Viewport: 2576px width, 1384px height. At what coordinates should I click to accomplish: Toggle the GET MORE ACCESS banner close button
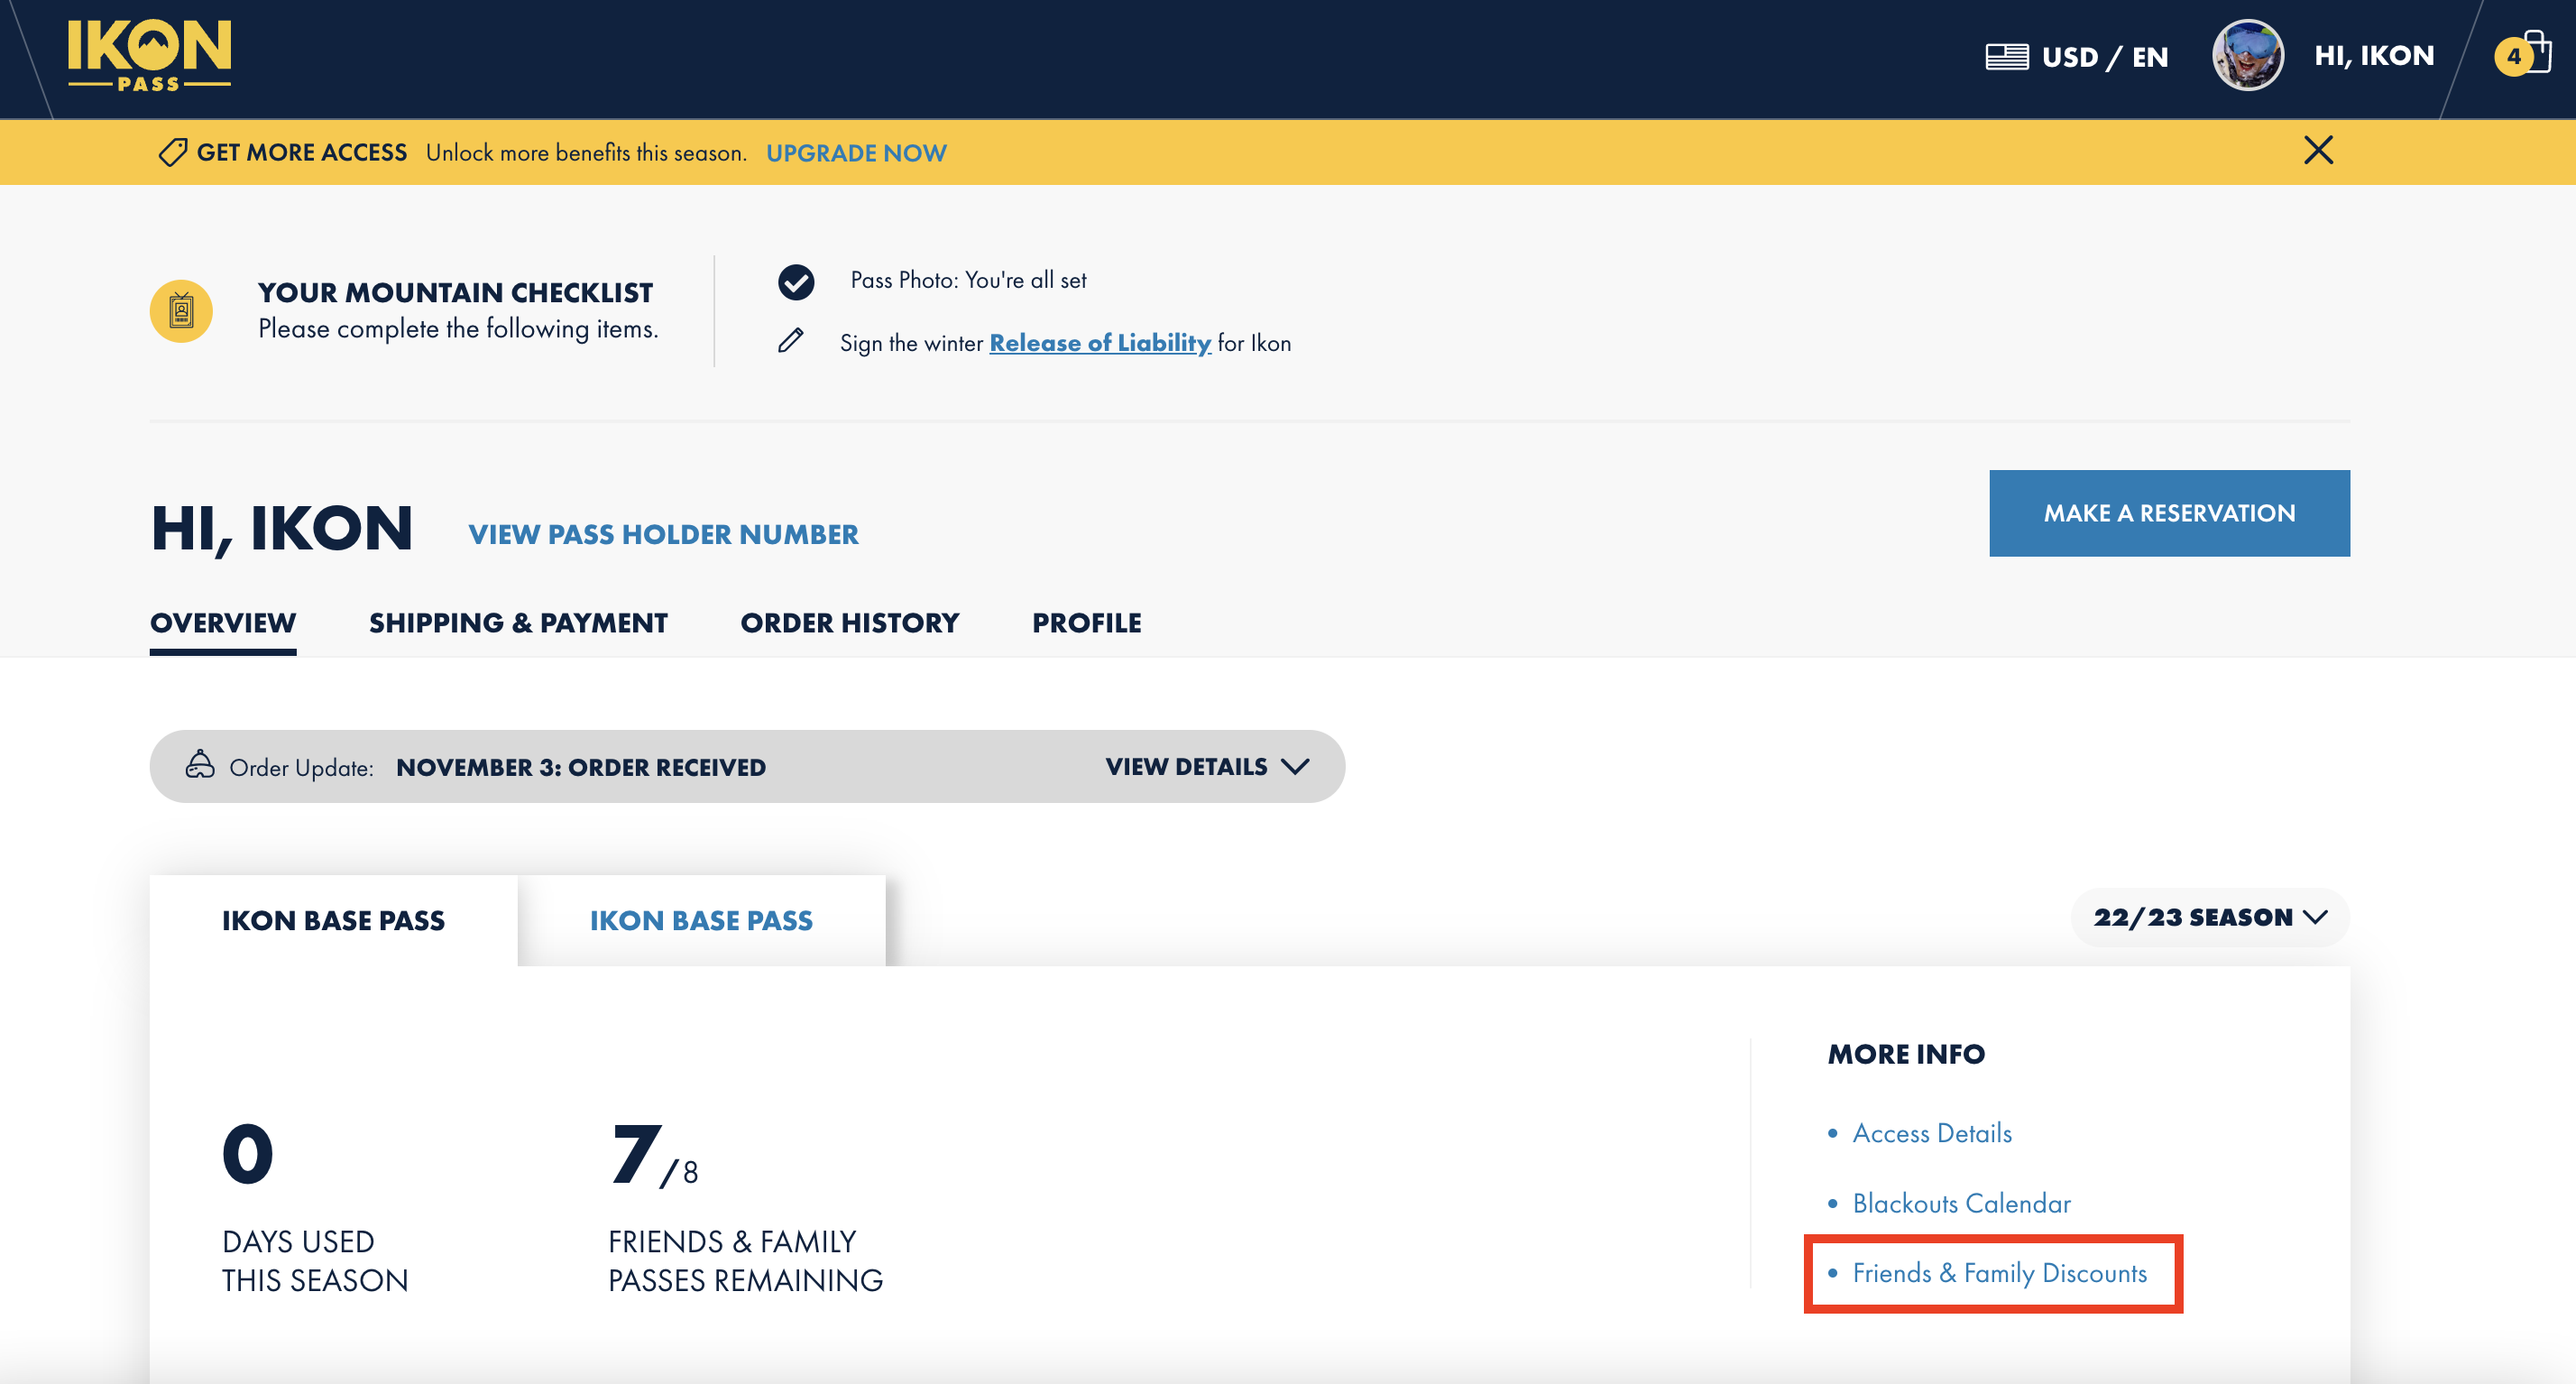[x=2319, y=150]
